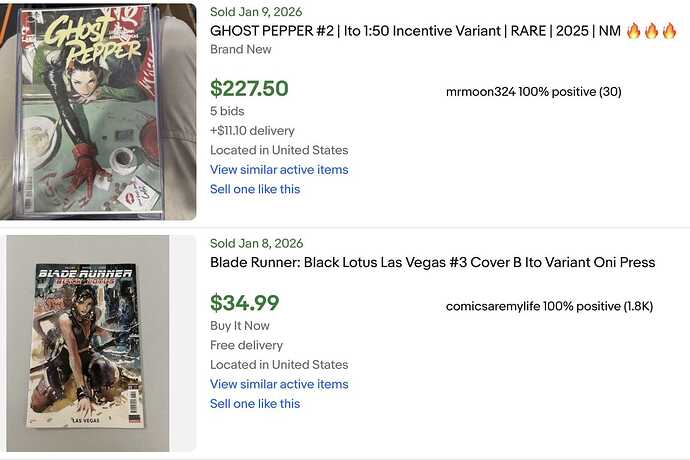The width and height of the screenshot is (690, 460).
Task: Open the Ghost Pepper #2 comic thumbnail
Action: (x=97, y=110)
